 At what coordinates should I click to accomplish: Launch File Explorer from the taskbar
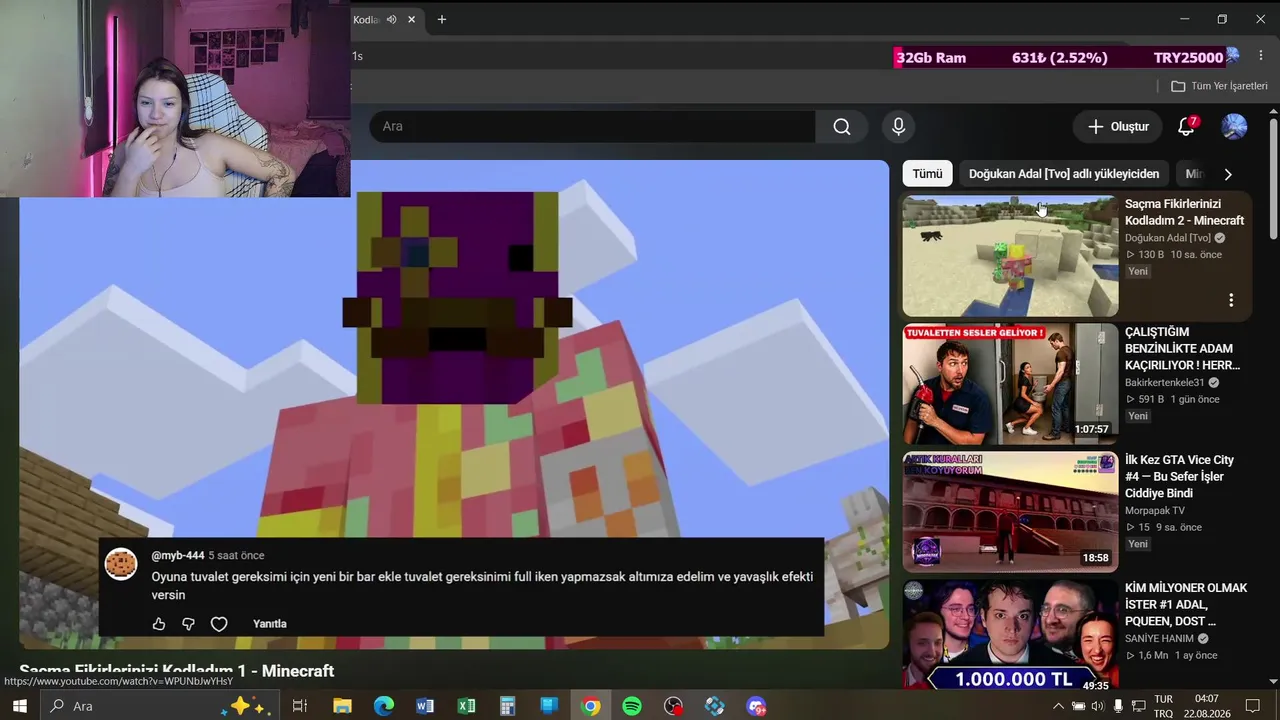(342, 706)
